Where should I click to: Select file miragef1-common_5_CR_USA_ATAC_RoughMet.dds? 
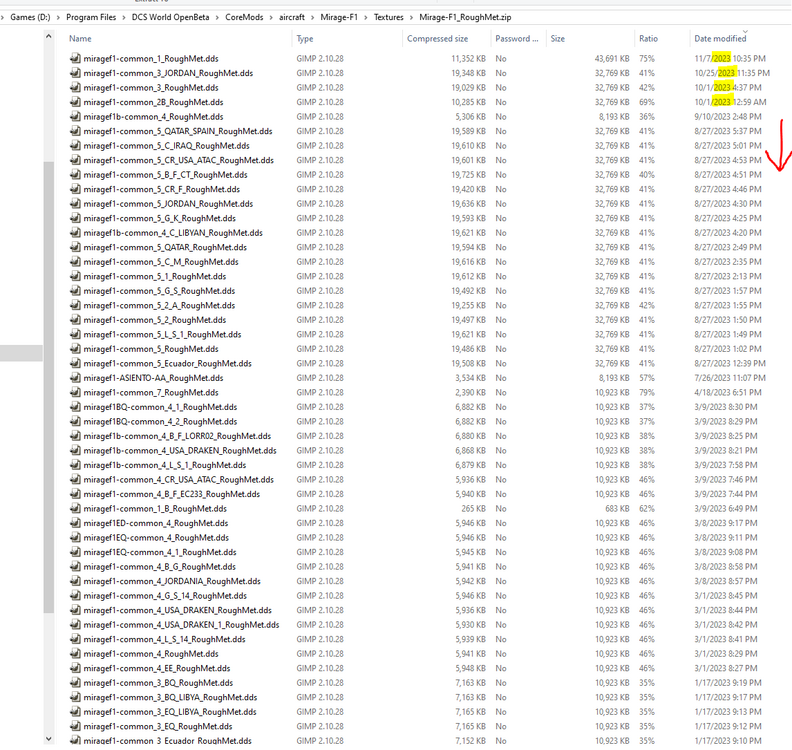[178, 160]
